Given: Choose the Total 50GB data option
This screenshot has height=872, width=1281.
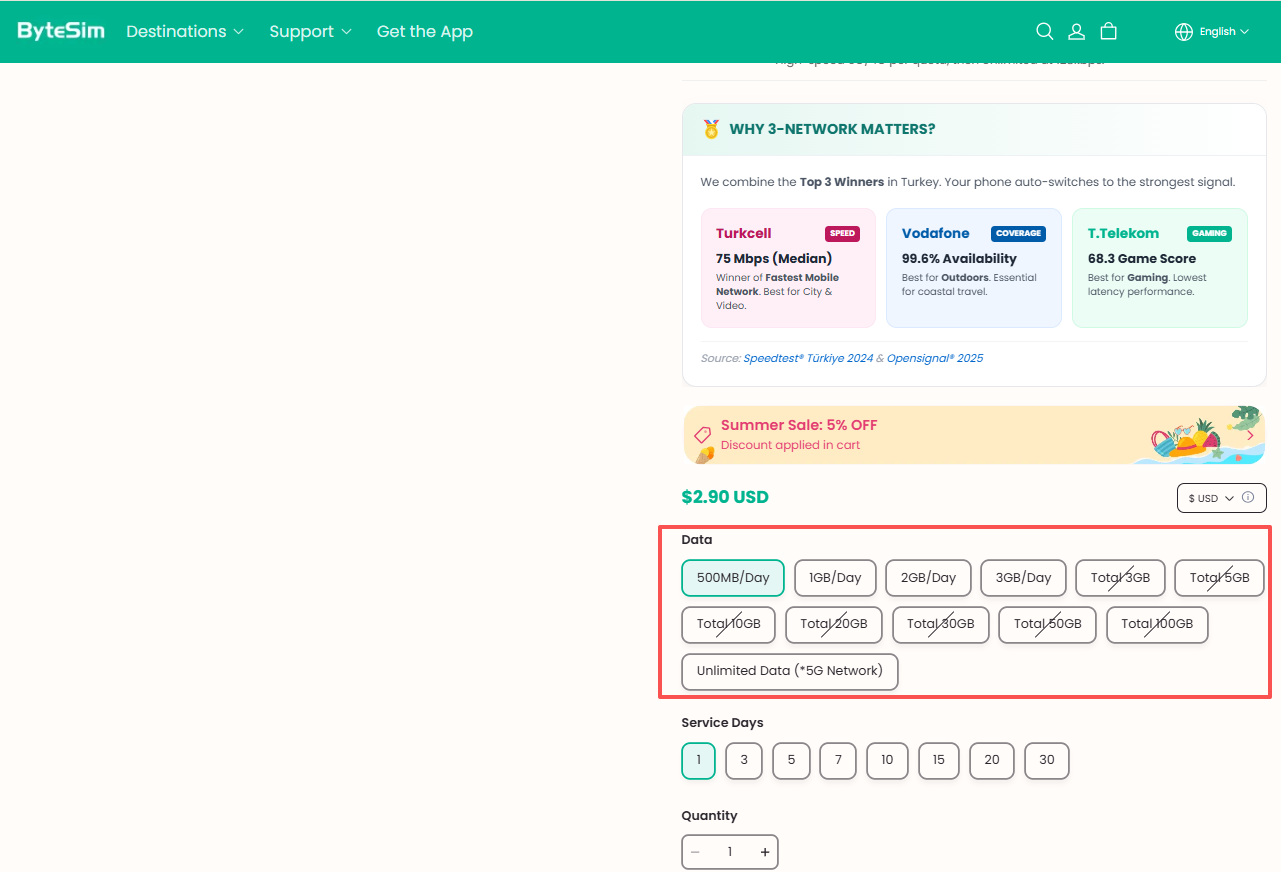Looking at the screenshot, I should 1048,624.
